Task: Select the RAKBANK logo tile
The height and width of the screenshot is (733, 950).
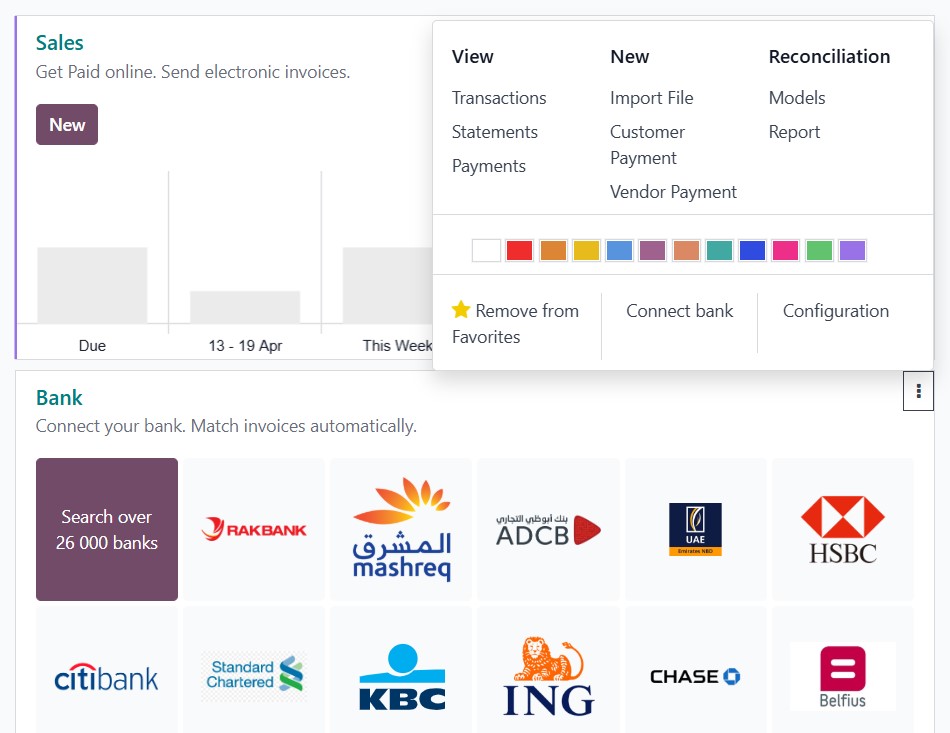Action: click(x=254, y=529)
